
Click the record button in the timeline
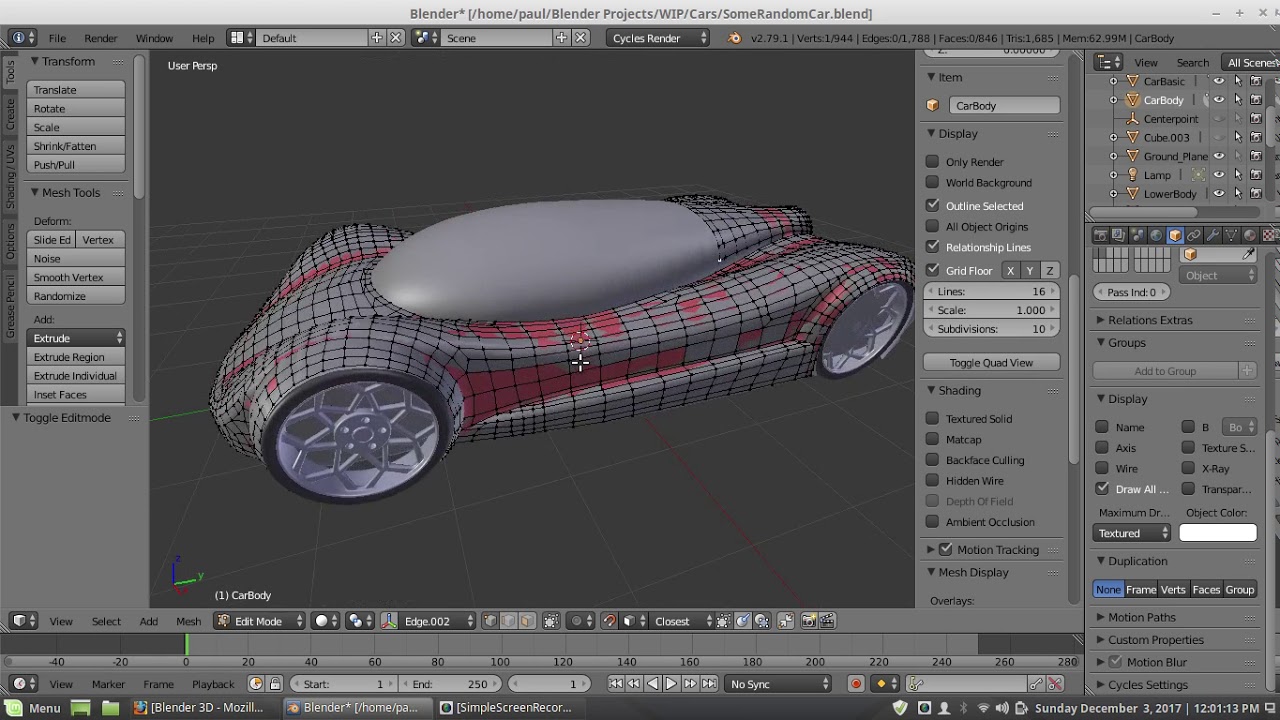tap(856, 684)
